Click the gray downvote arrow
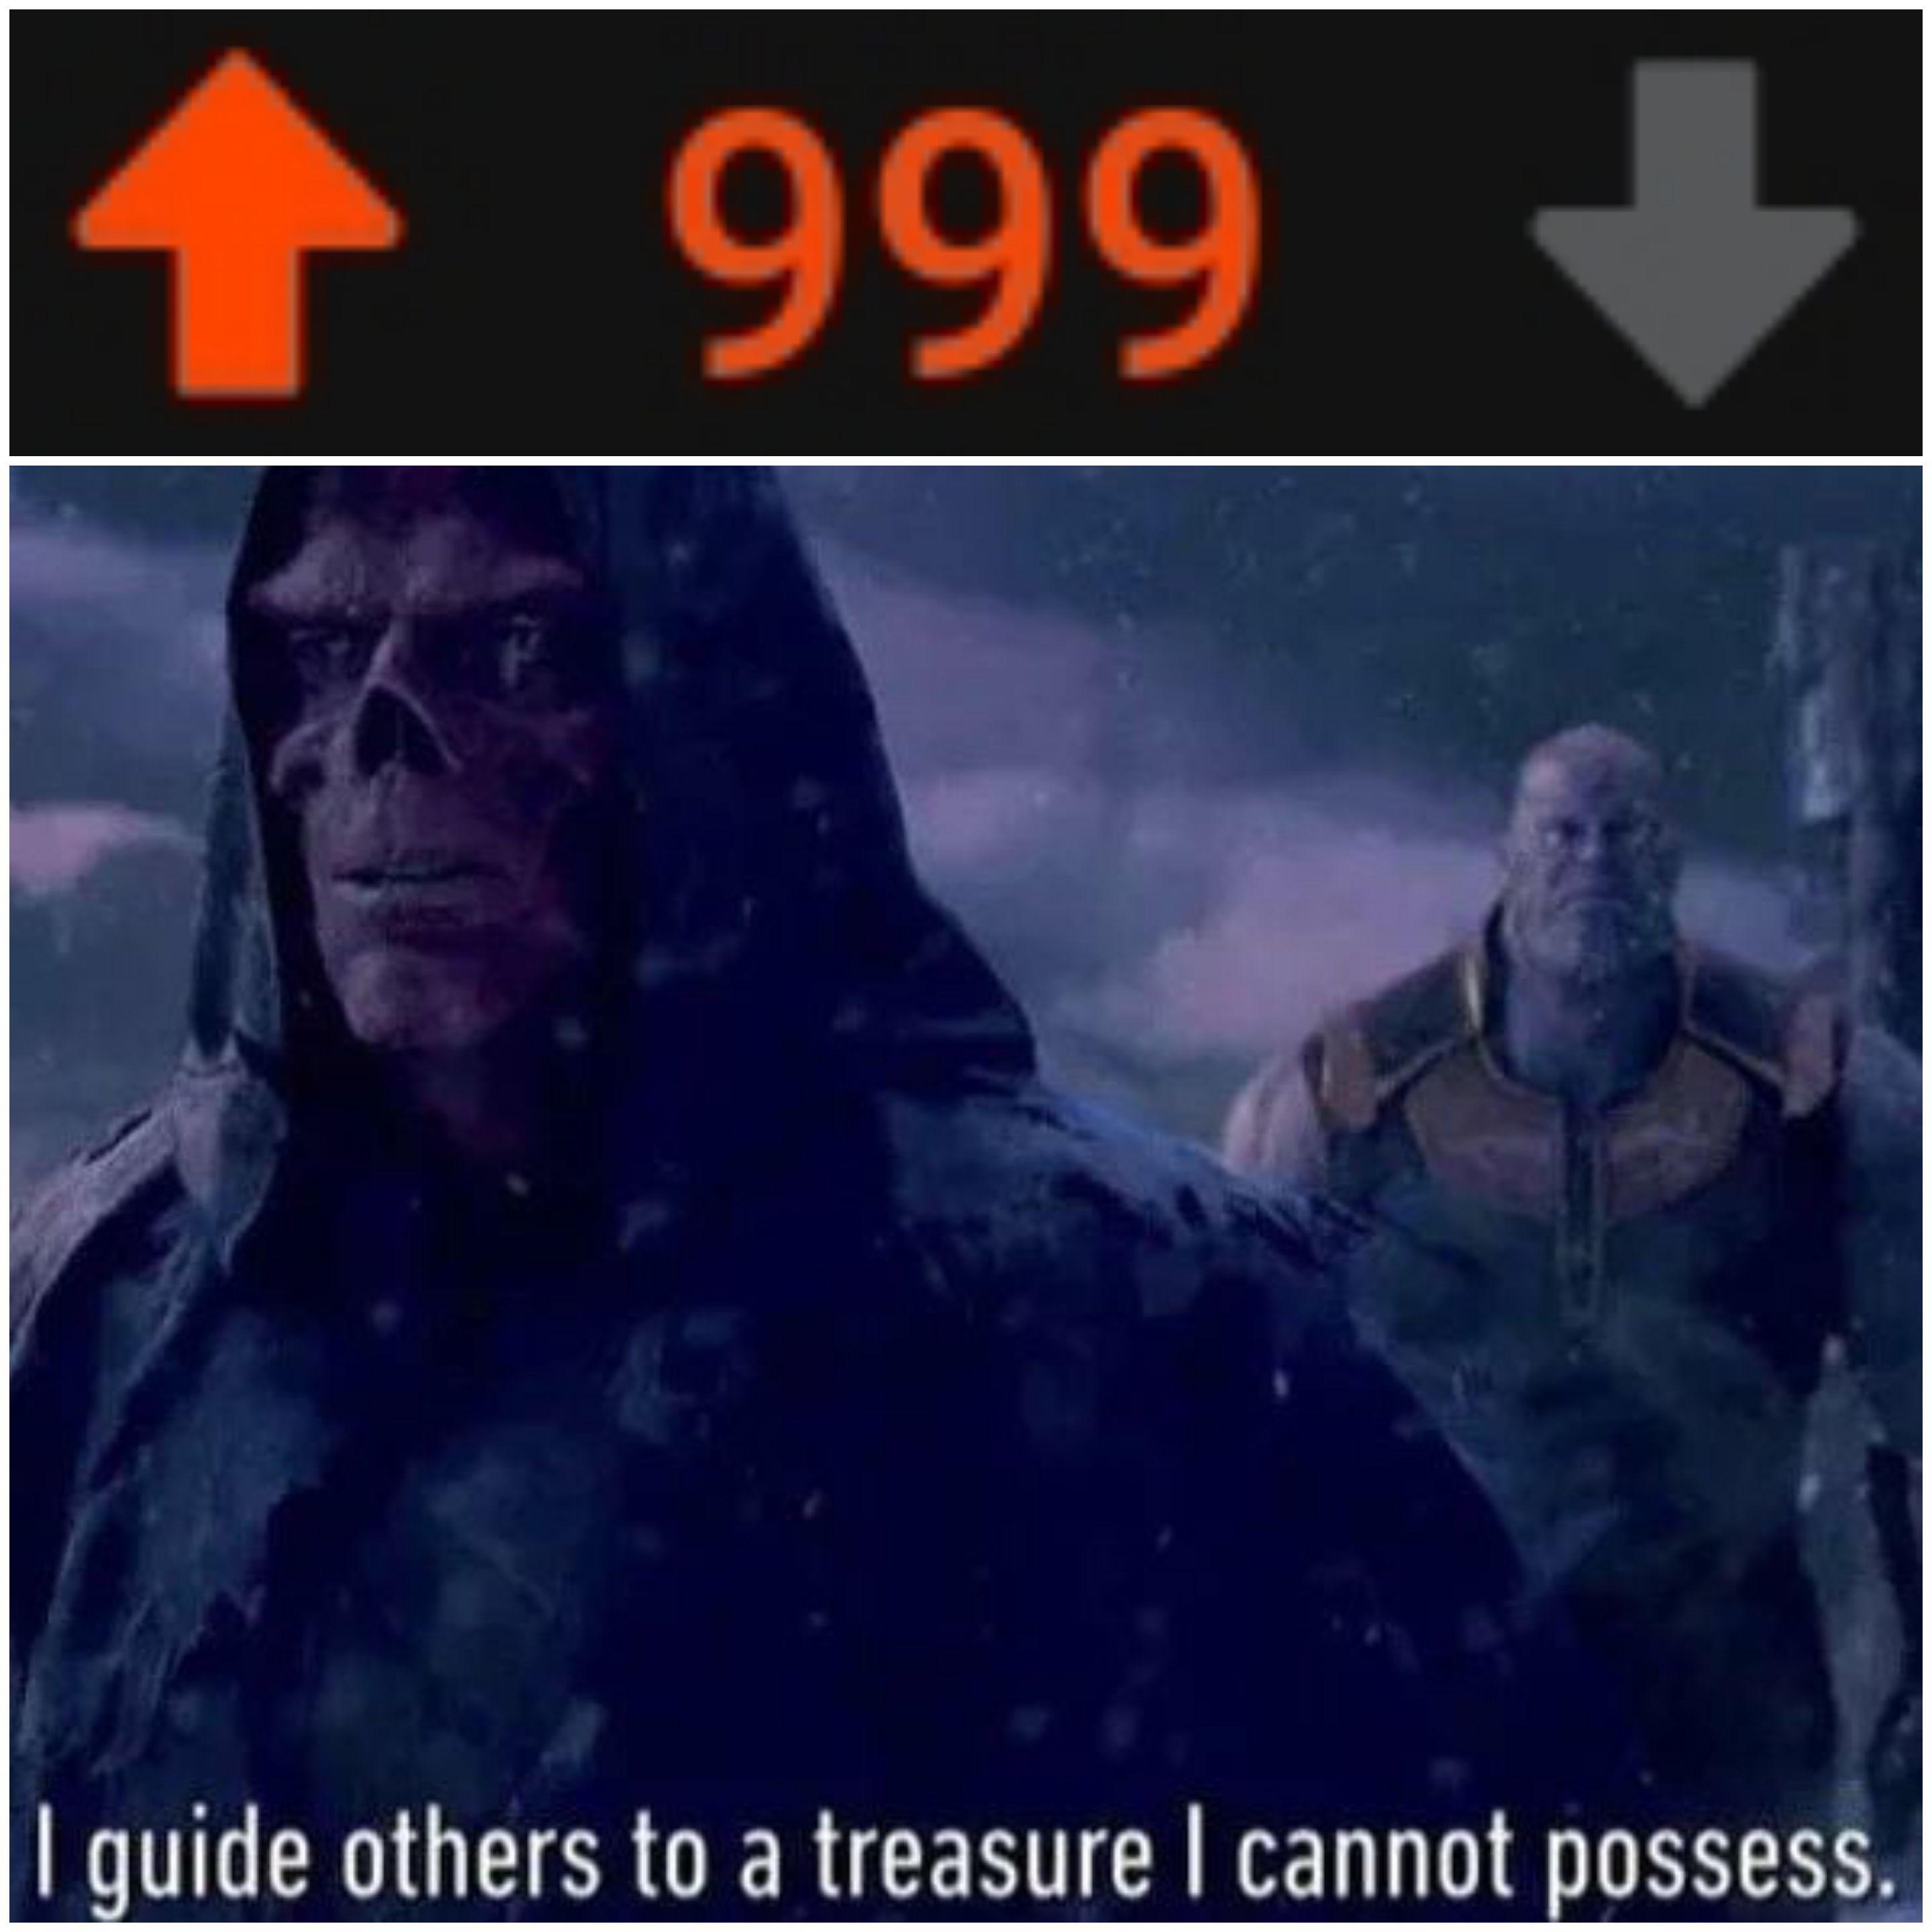Viewport: 1932px width, 1932px height. [x=1693, y=232]
